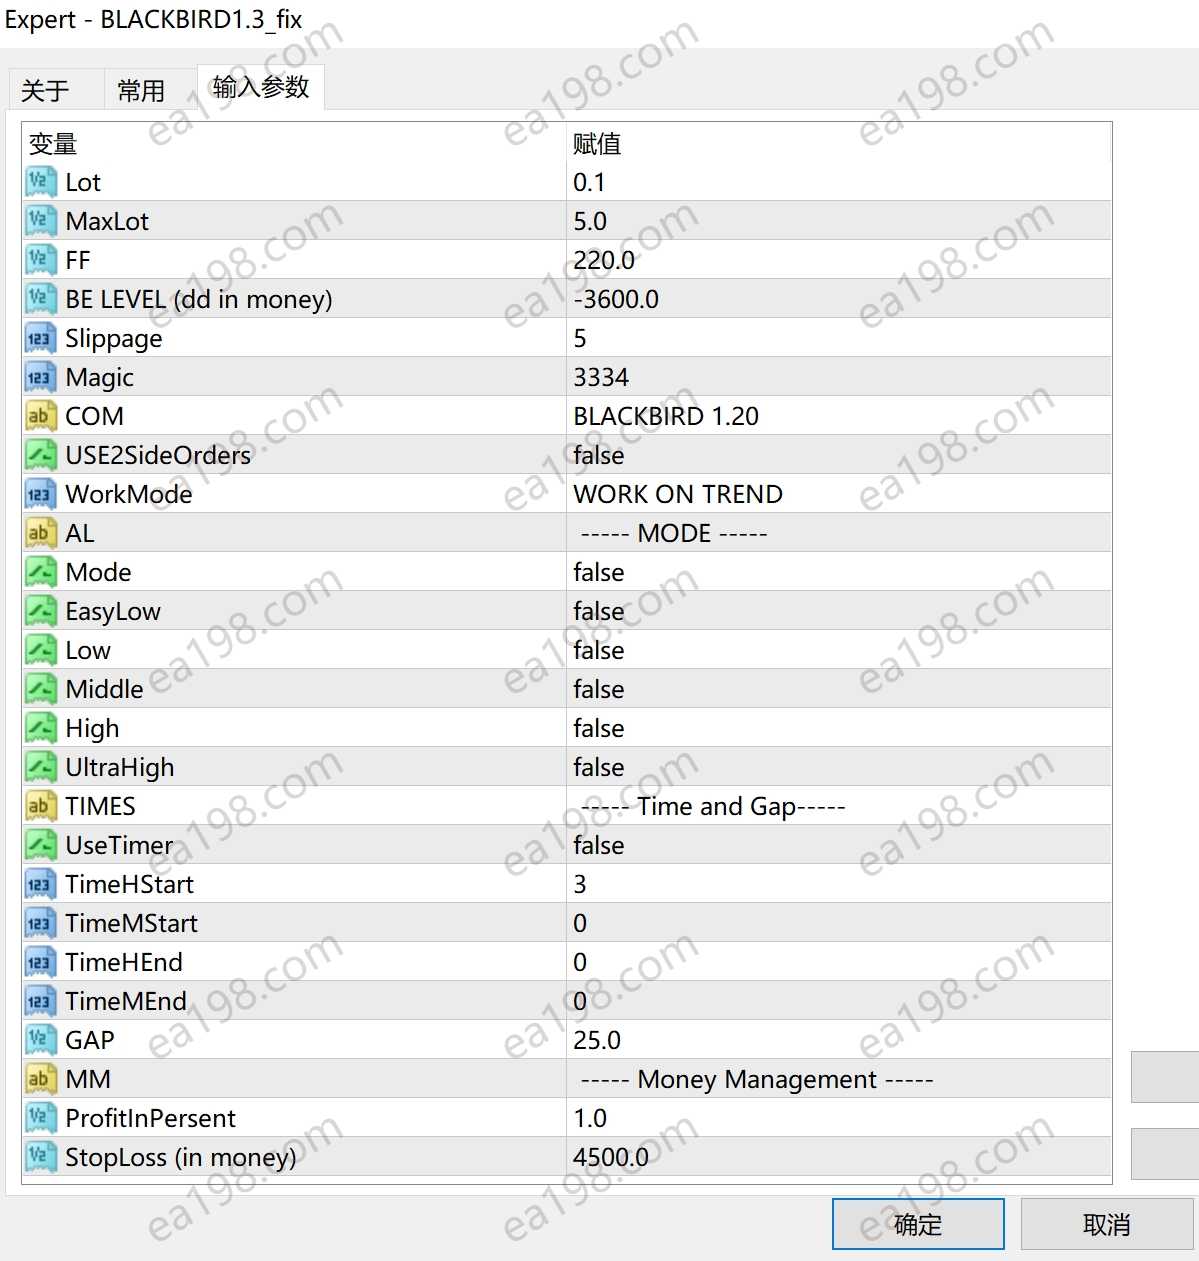
Task: Click the COM string type icon
Action: [x=40, y=416]
